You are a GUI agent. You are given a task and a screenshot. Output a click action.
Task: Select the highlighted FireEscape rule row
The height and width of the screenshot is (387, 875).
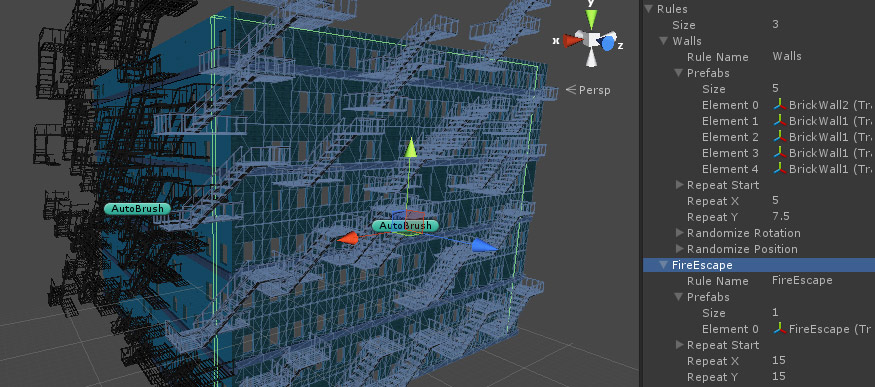tap(759, 265)
